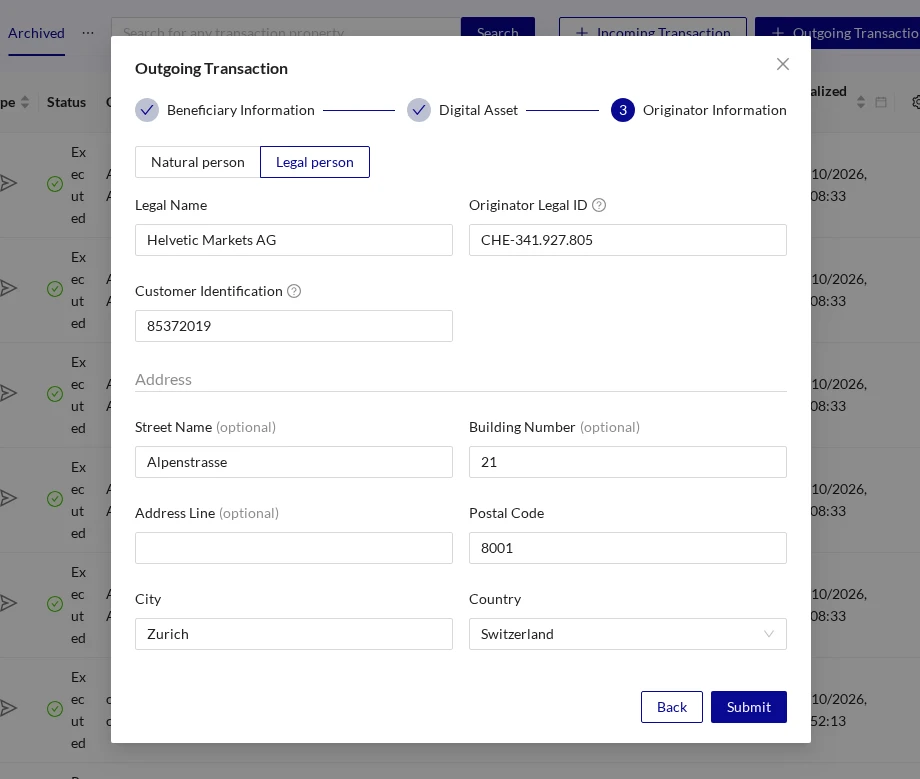
Task: Click the Building Number field
Action: [627, 462]
